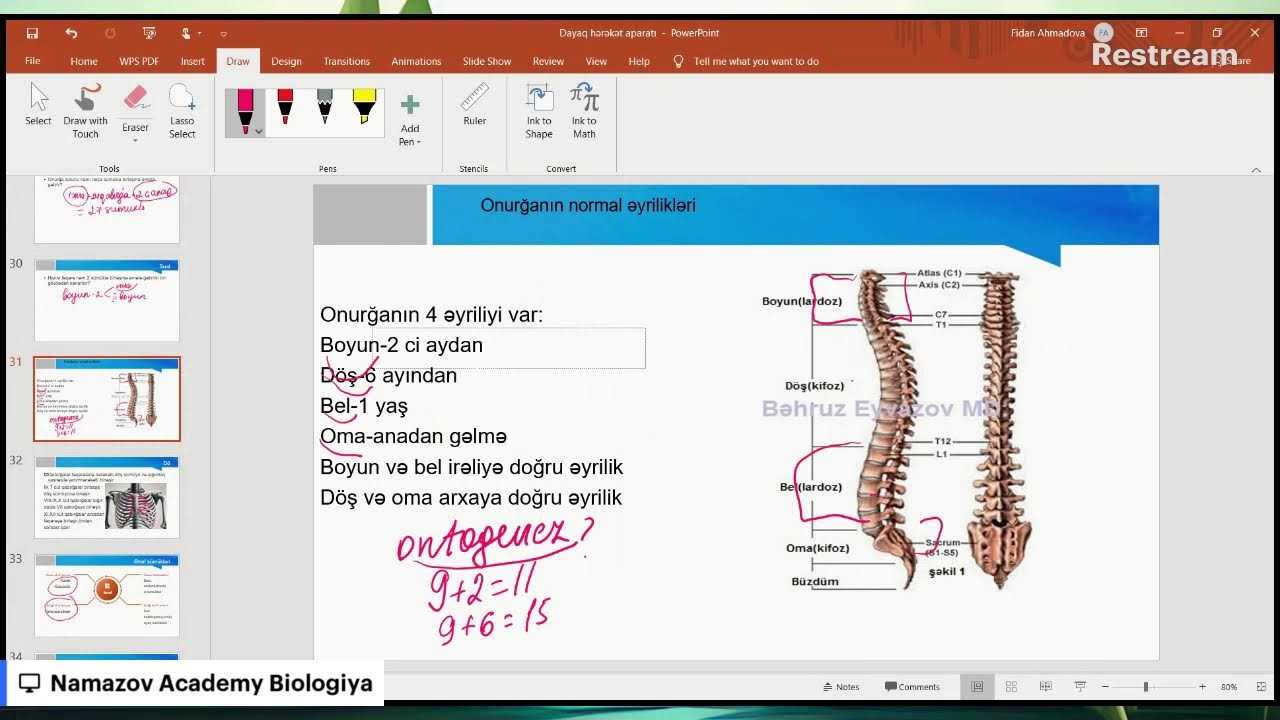Image resolution: width=1280 pixels, height=720 pixels.
Task: Toggle Draw with Touch
Action: tap(85, 111)
